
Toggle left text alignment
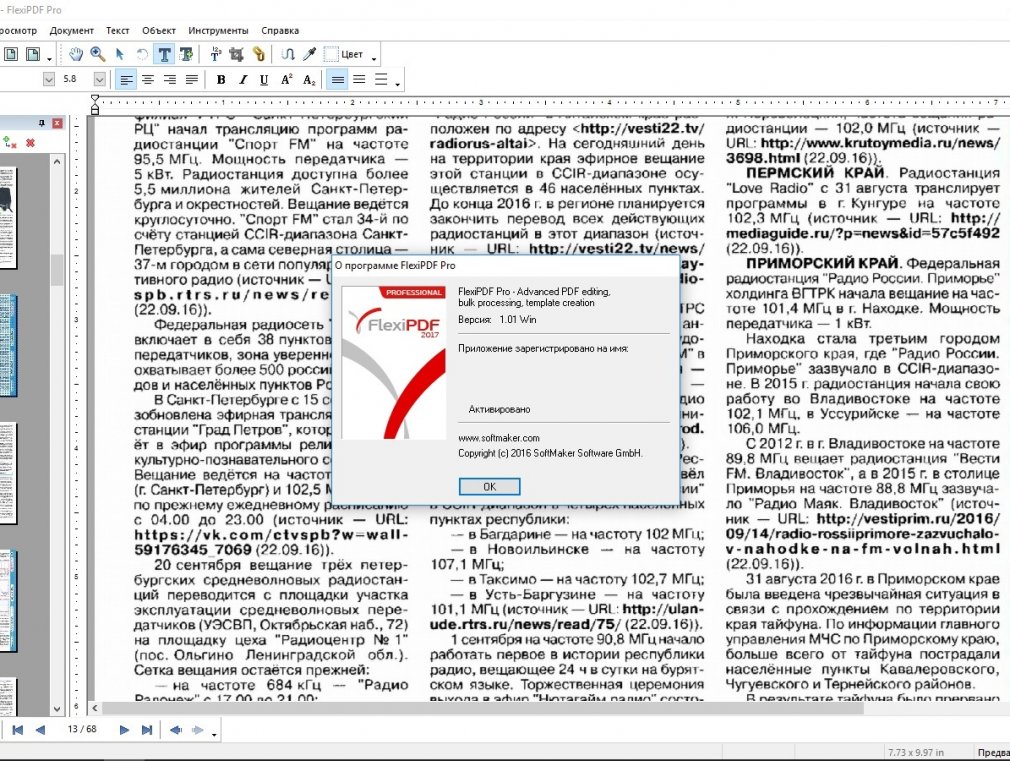click(x=126, y=80)
